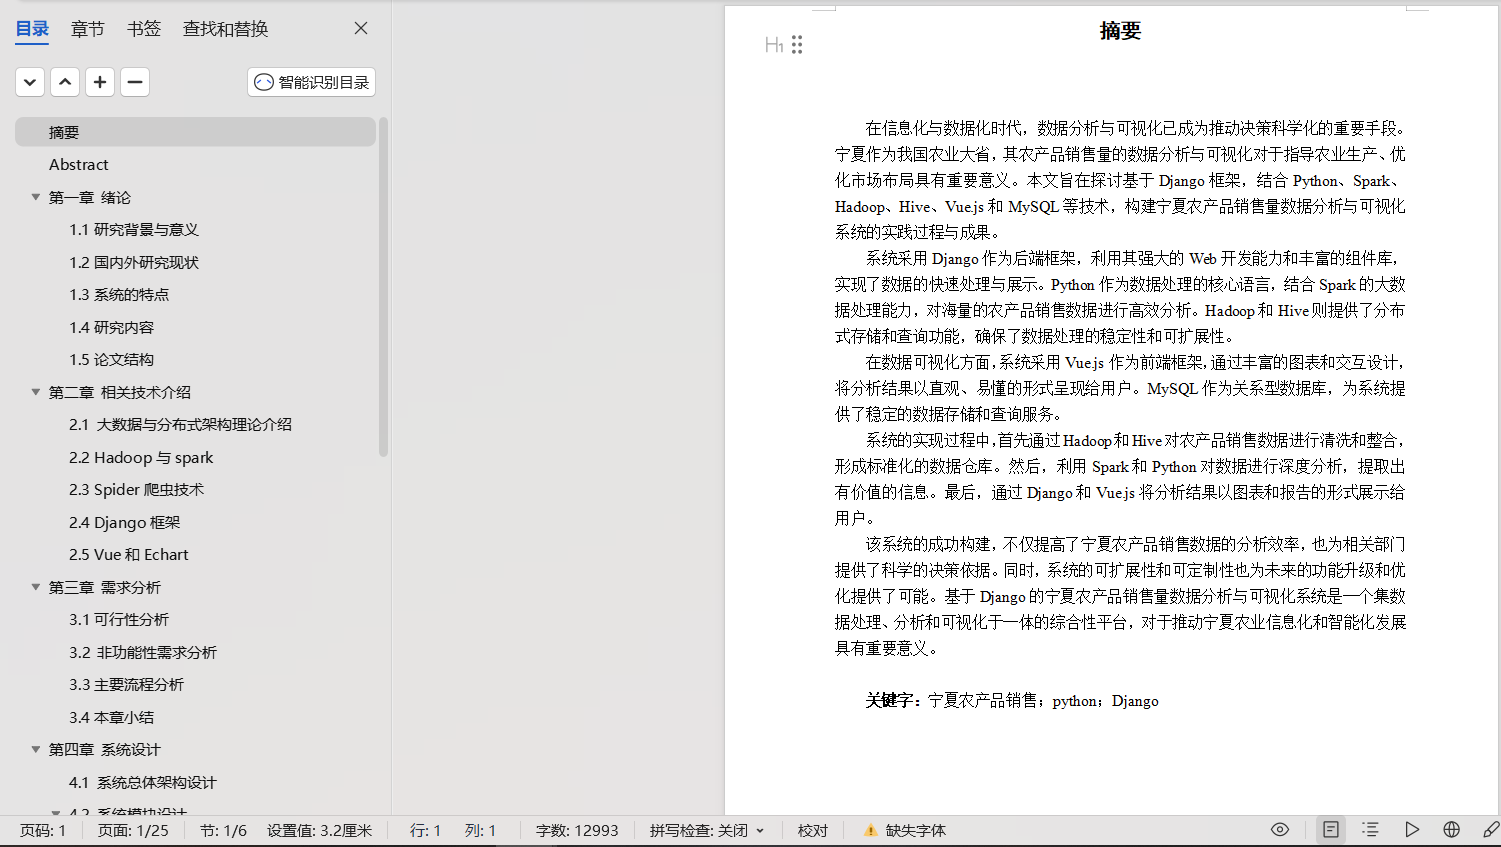Image resolution: width=1501 pixels, height=847 pixels.
Task: Click the 摘要 title in document
Action: (x=1120, y=31)
